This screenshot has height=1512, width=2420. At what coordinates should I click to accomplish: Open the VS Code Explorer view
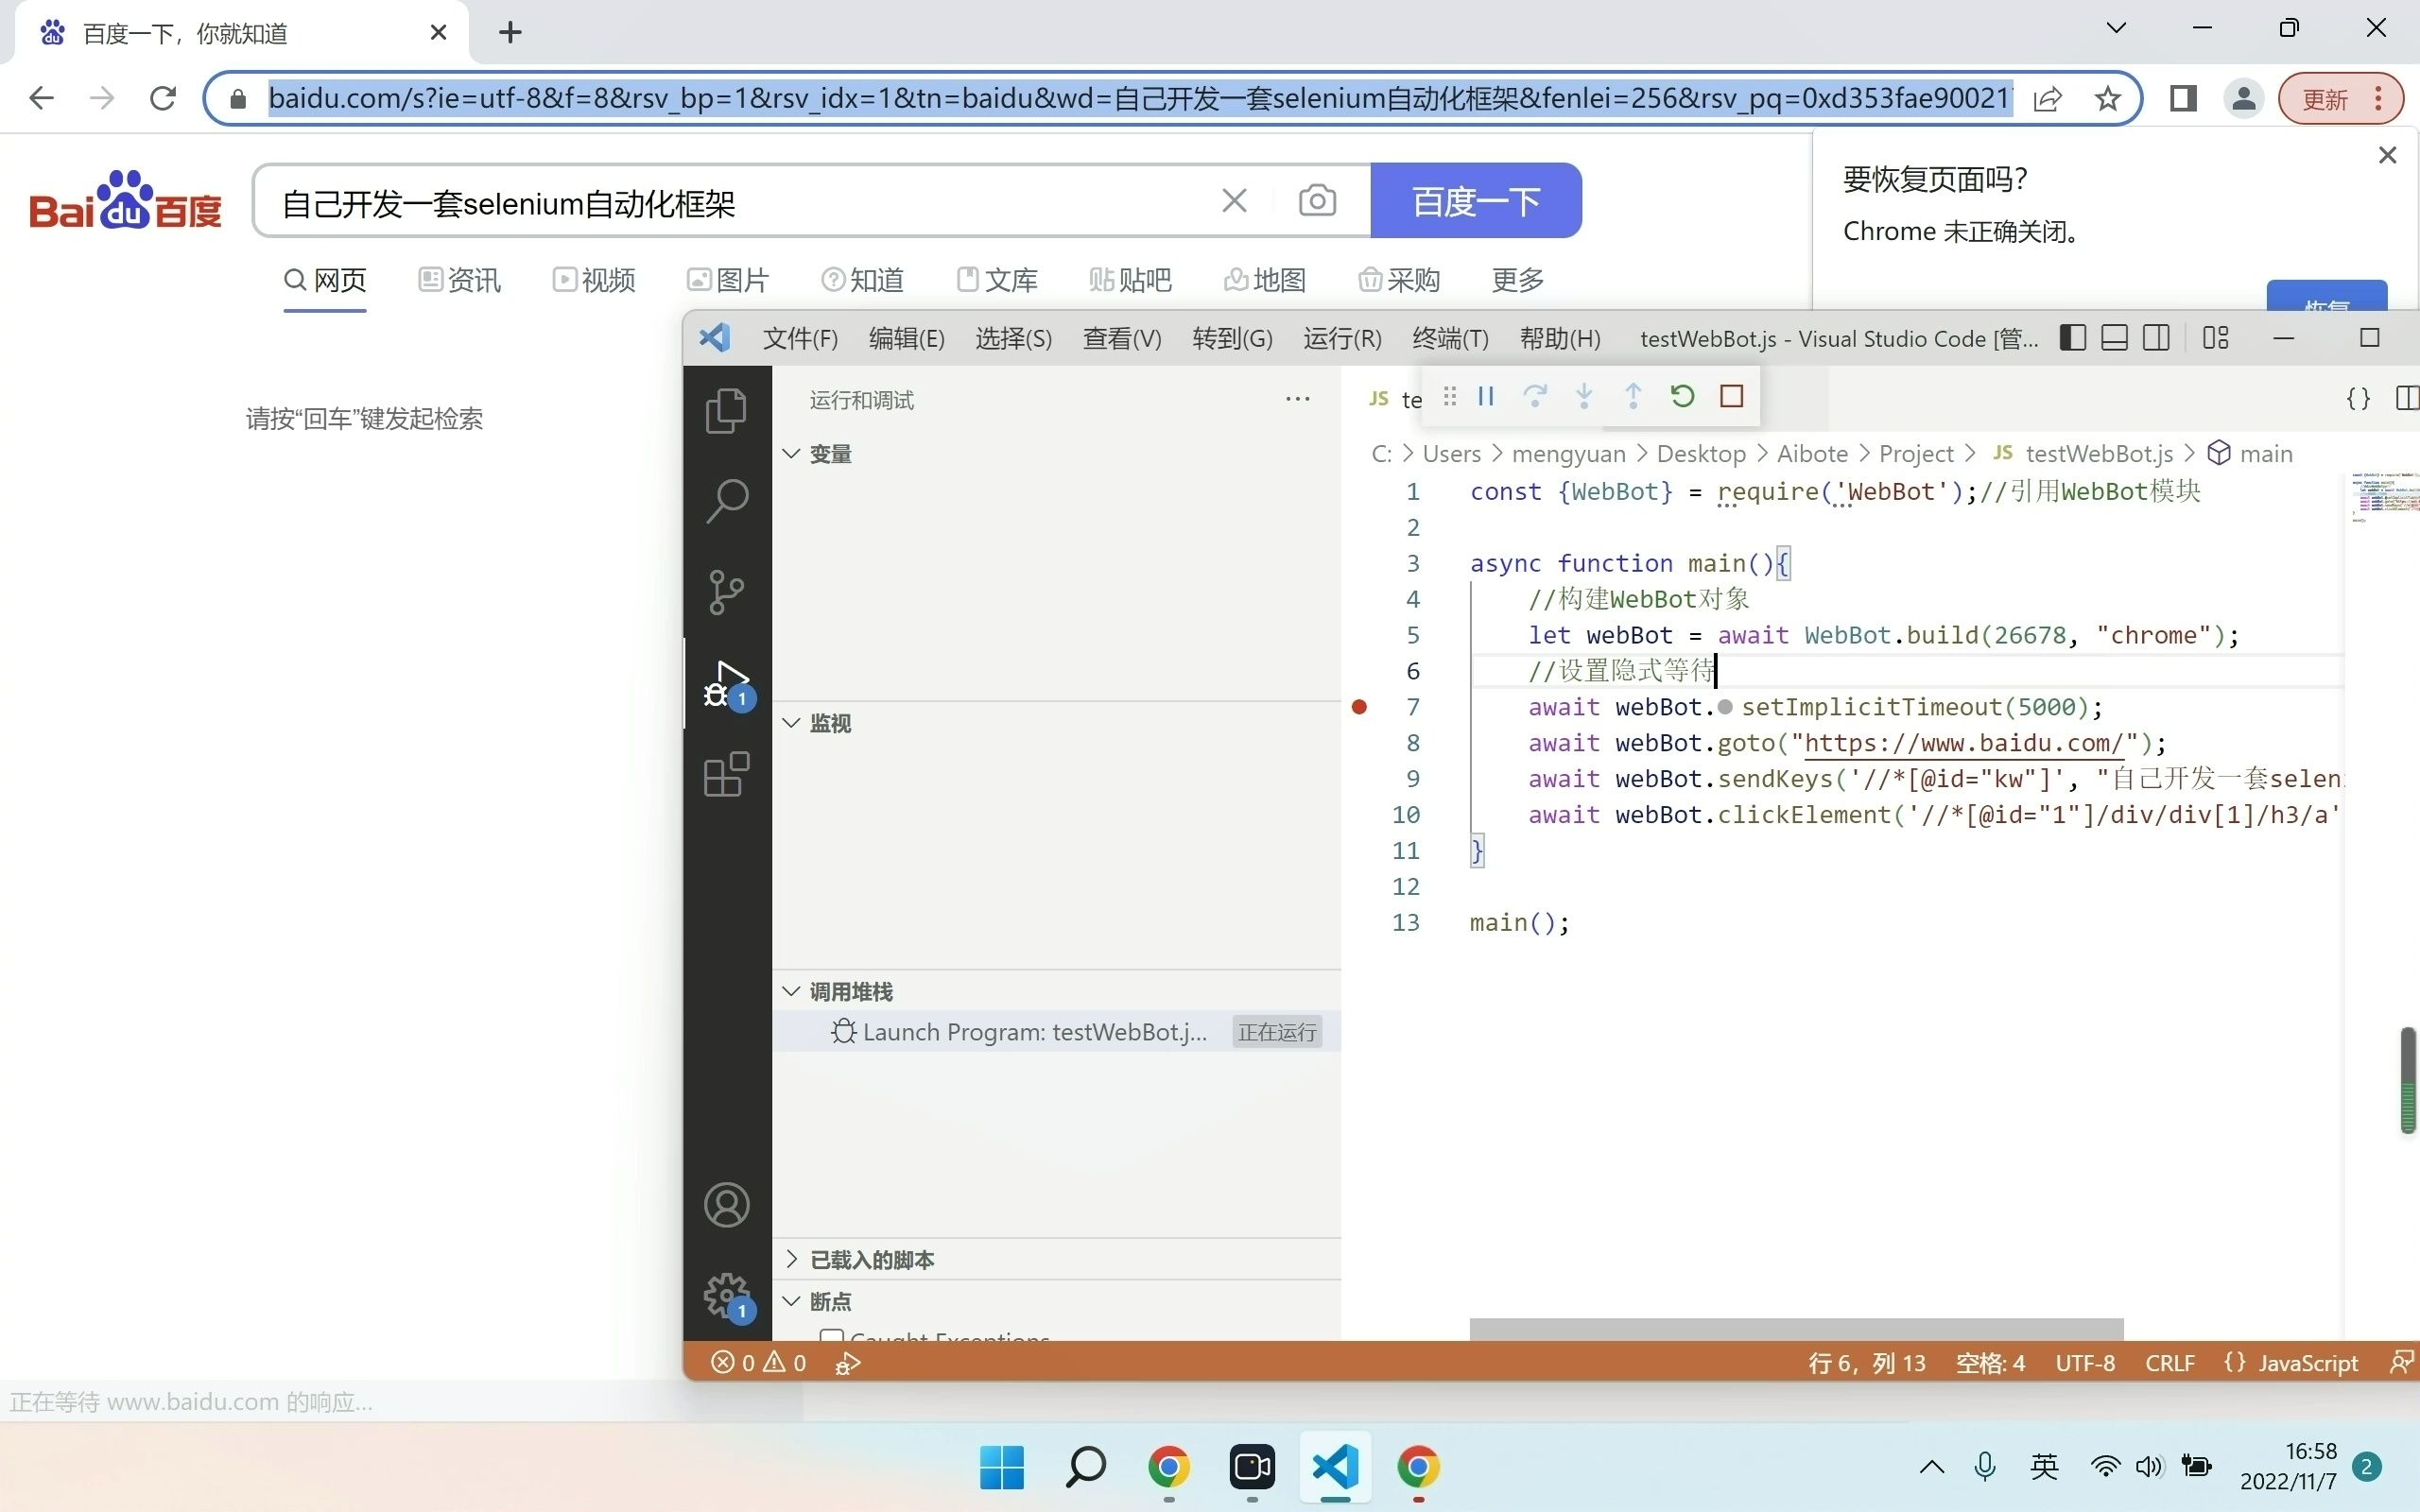pyautogui.click(x=726, y=410)
